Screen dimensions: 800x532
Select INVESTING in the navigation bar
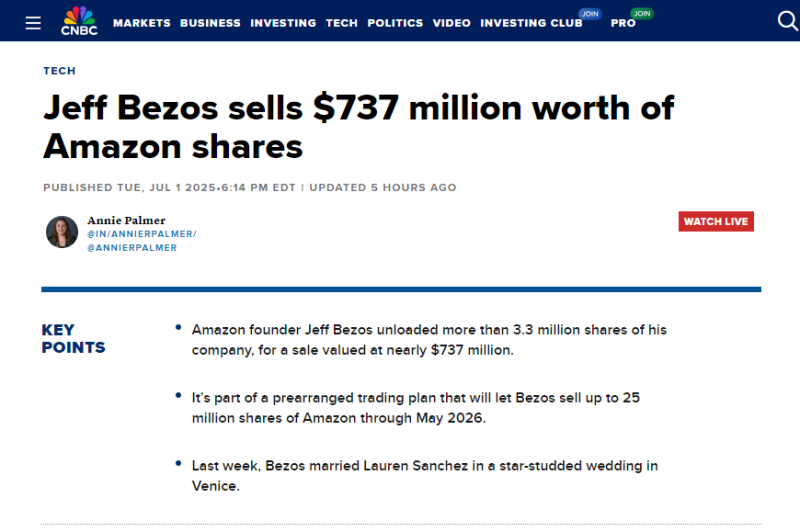pos(283,23)
